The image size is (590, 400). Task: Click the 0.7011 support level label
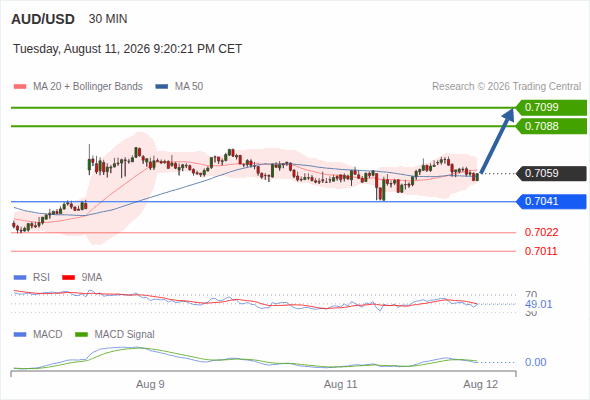541,251
